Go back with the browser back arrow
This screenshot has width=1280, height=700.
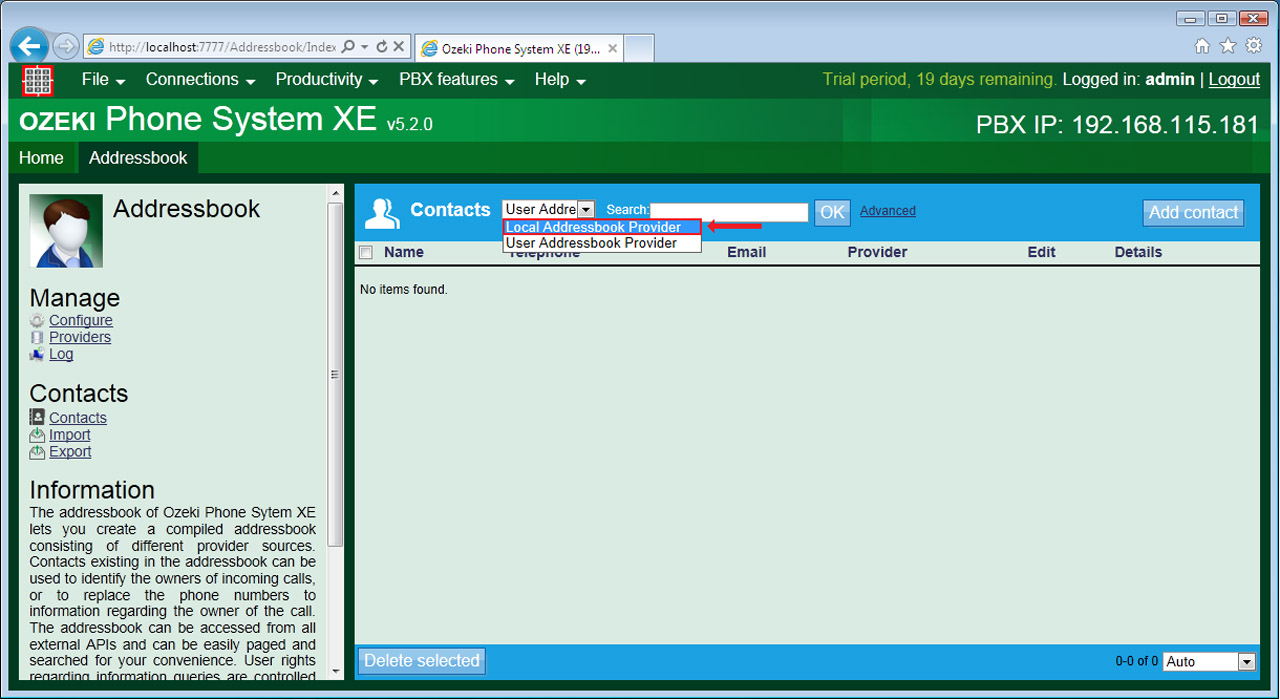click(29, 46)
